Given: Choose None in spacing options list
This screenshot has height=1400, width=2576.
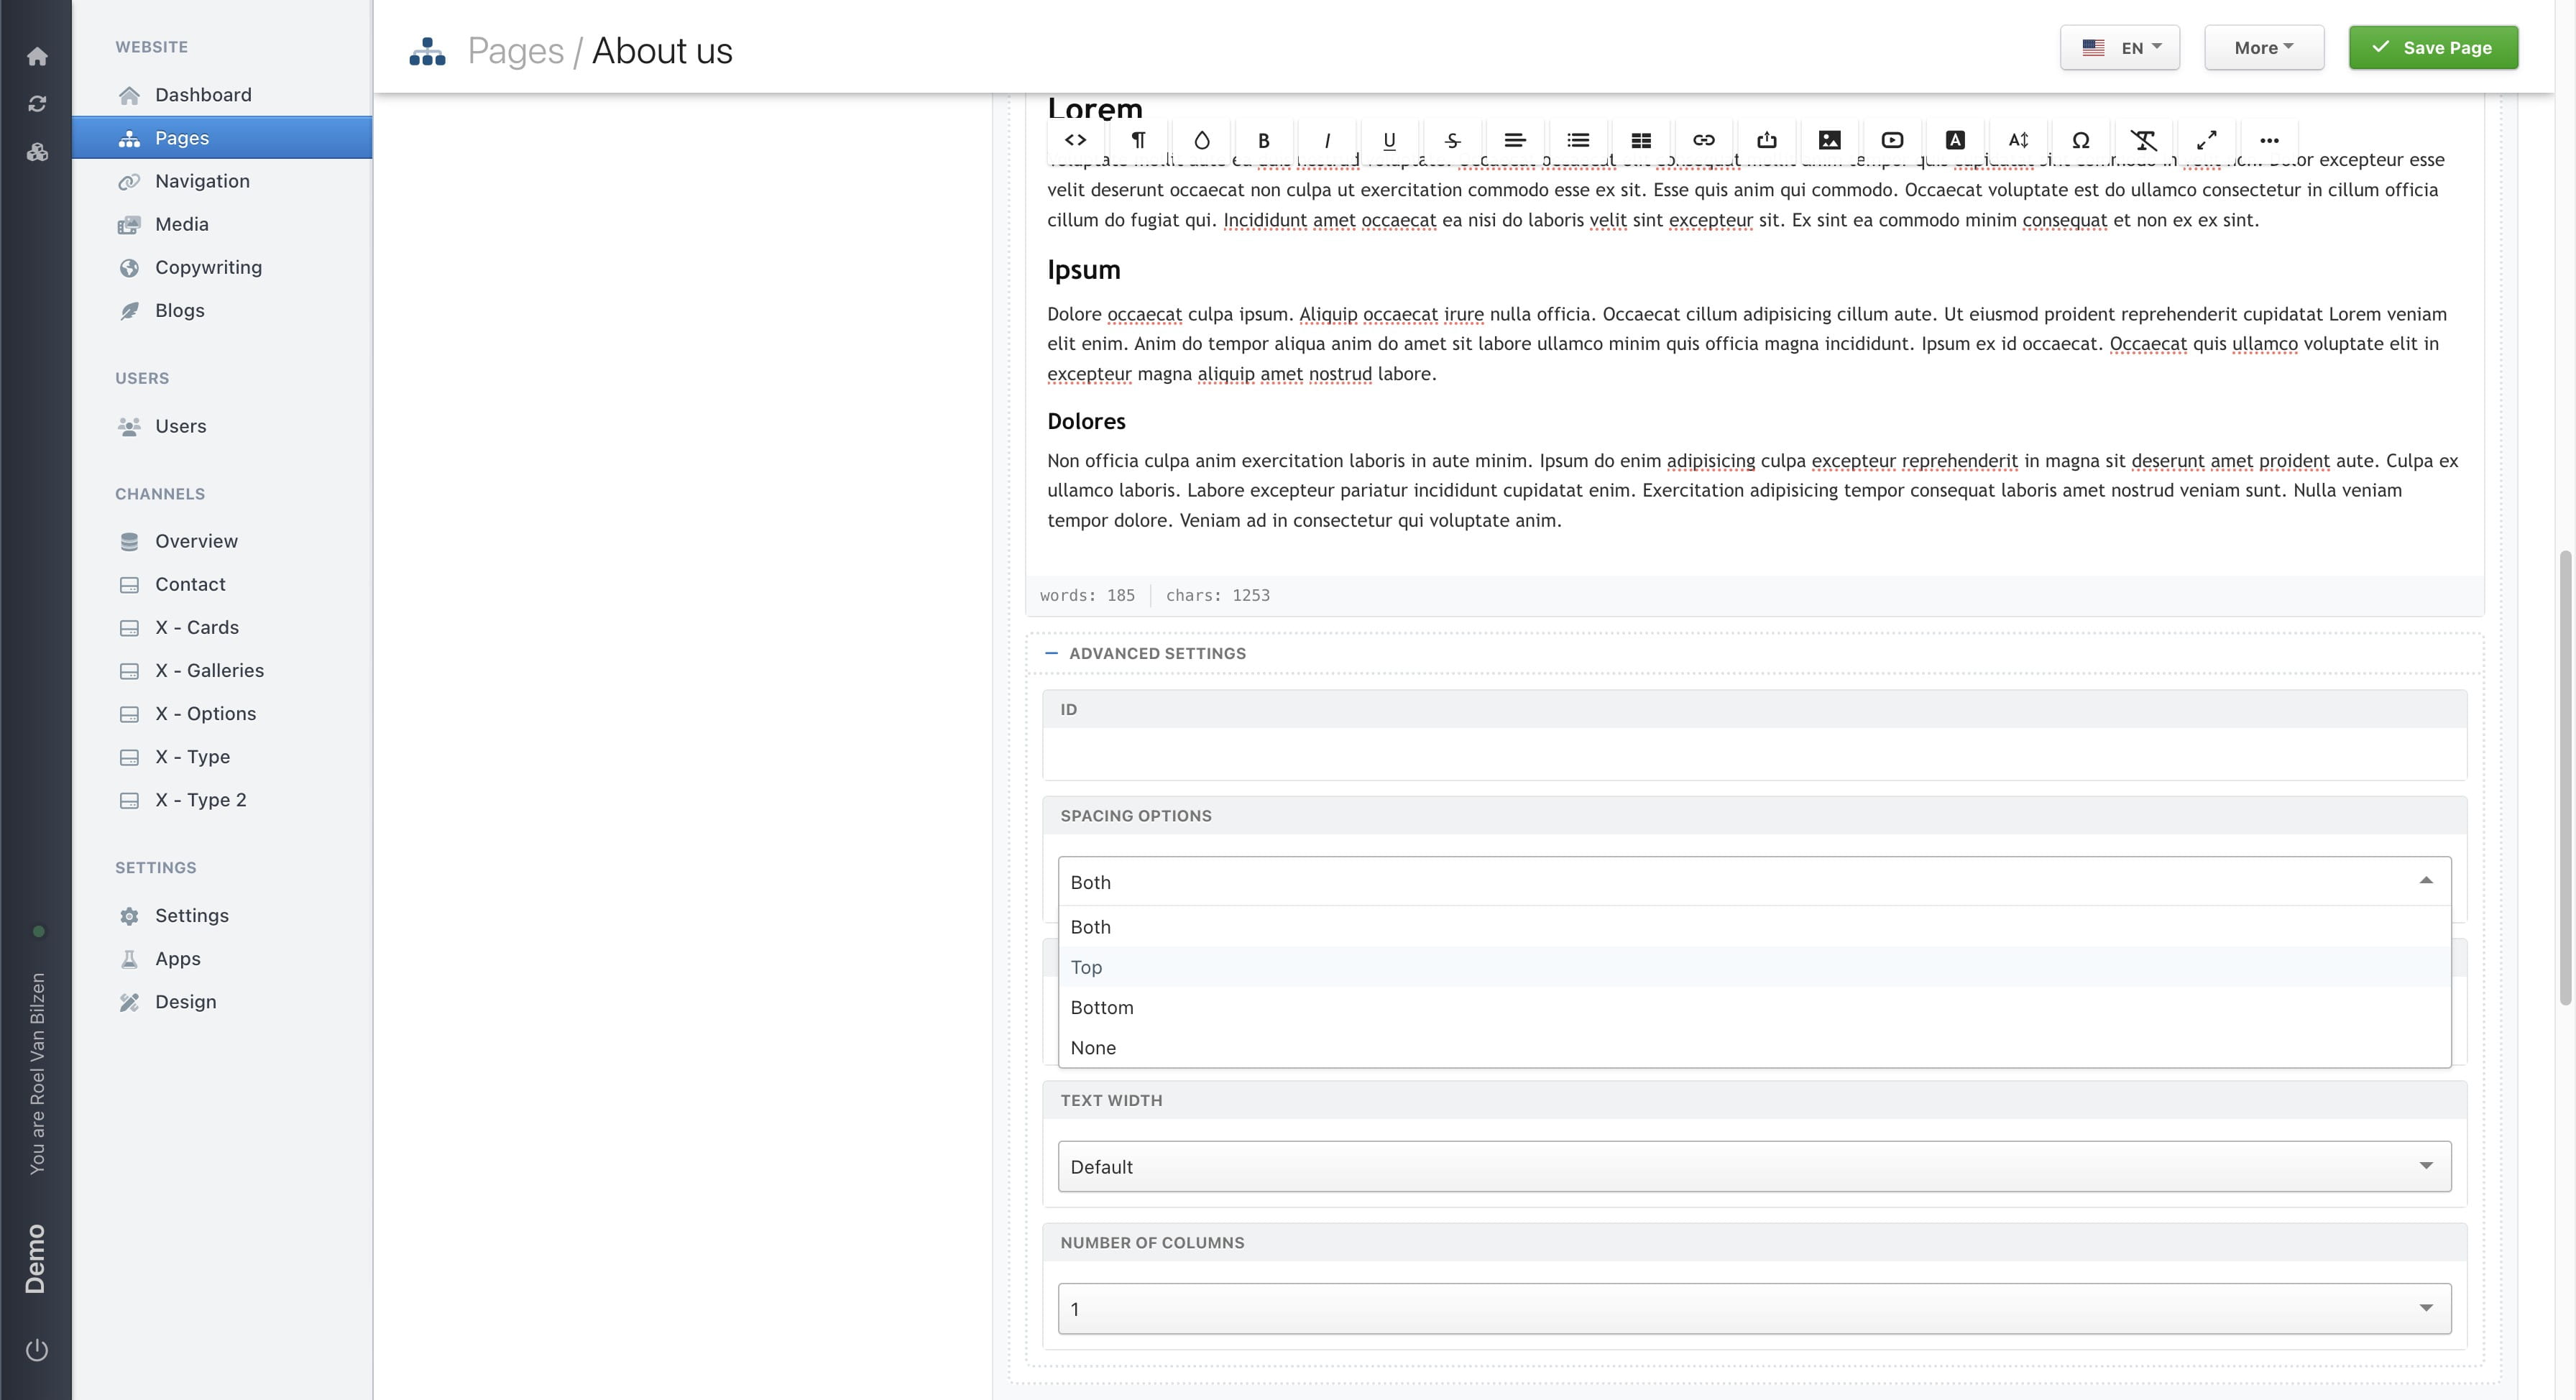Looking at the screenshot, I should pyautogui.click(x=1093, y=1047).
